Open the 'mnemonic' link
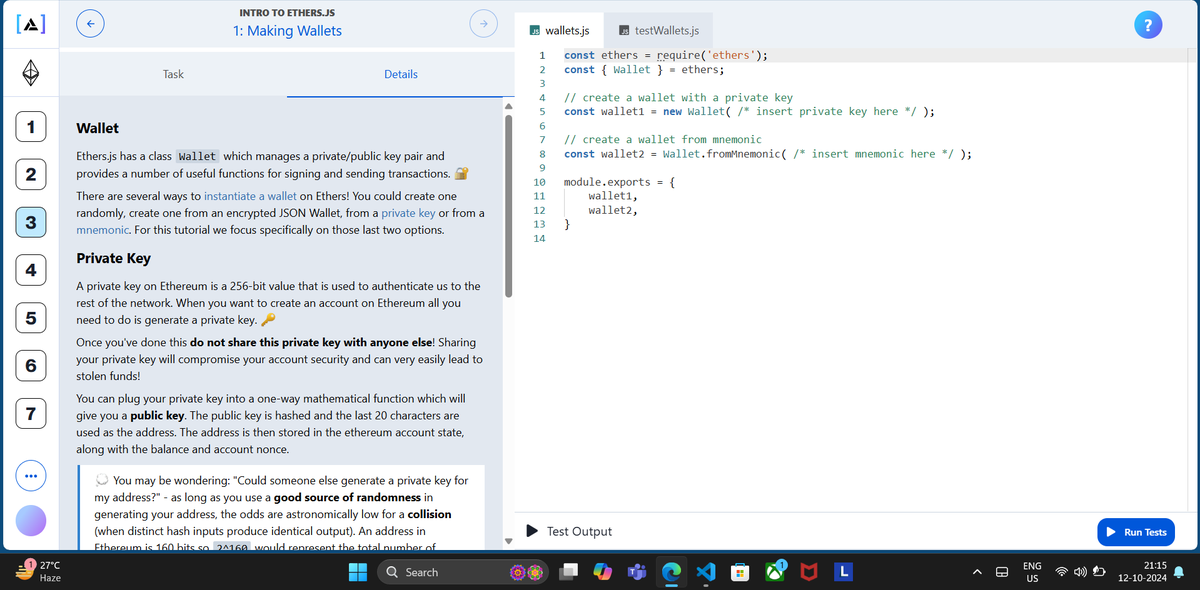This screenshot has width=1200, height=590. pos(104,230)
